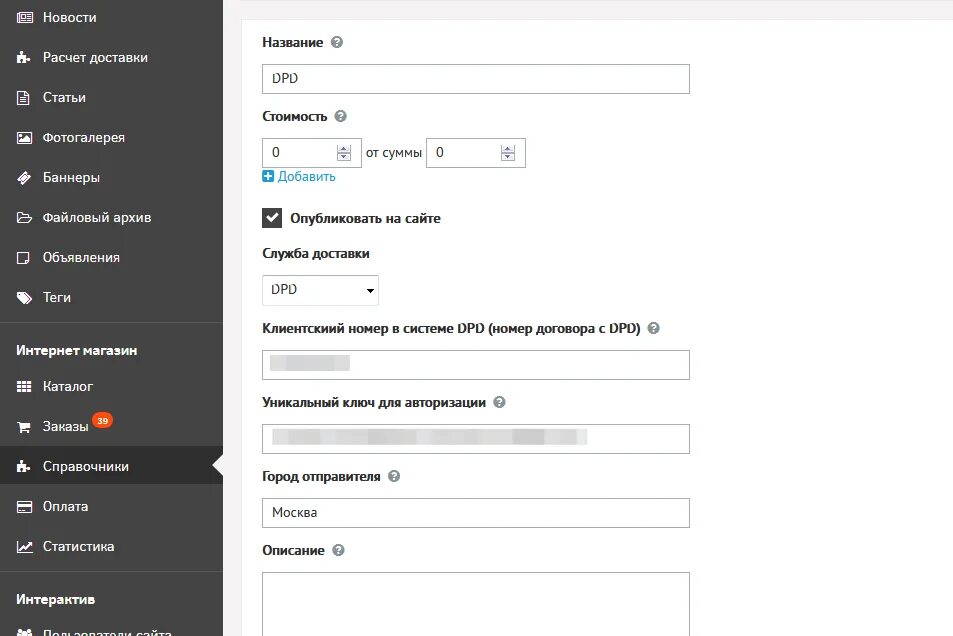Open the Служба доставки DPD dropdown

(x=320, y=290)
